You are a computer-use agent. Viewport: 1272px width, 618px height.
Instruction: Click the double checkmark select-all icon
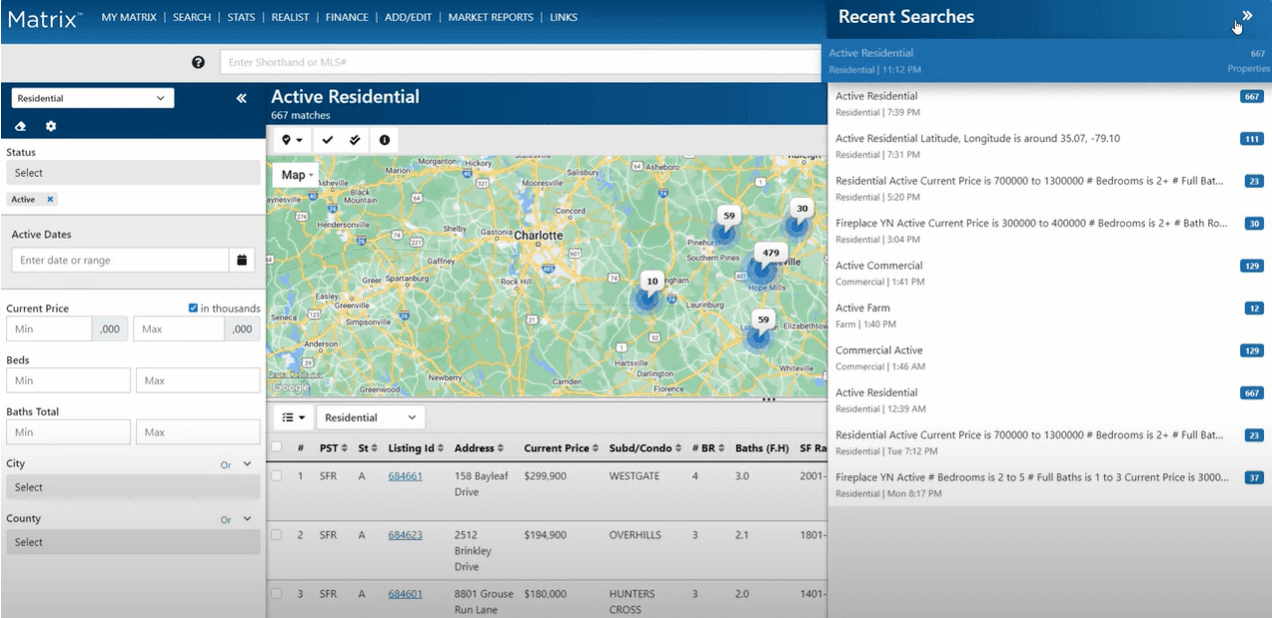click(354, 139)
